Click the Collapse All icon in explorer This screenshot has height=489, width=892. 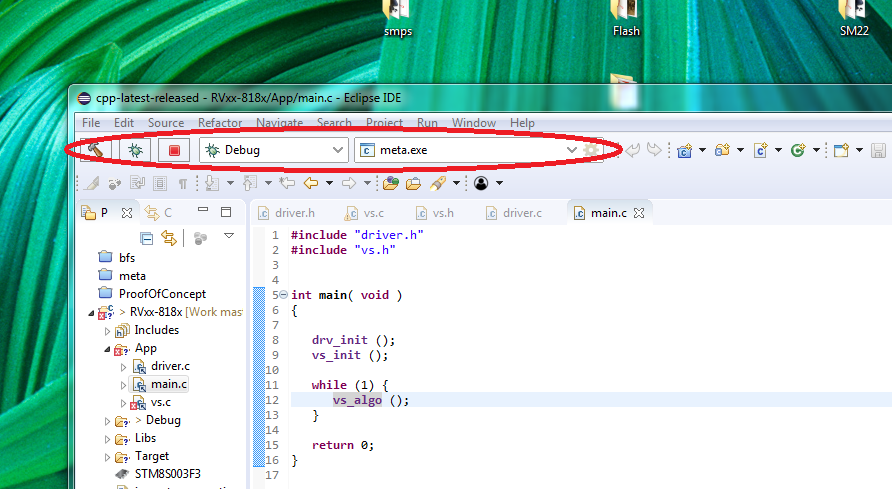[147, 238]
